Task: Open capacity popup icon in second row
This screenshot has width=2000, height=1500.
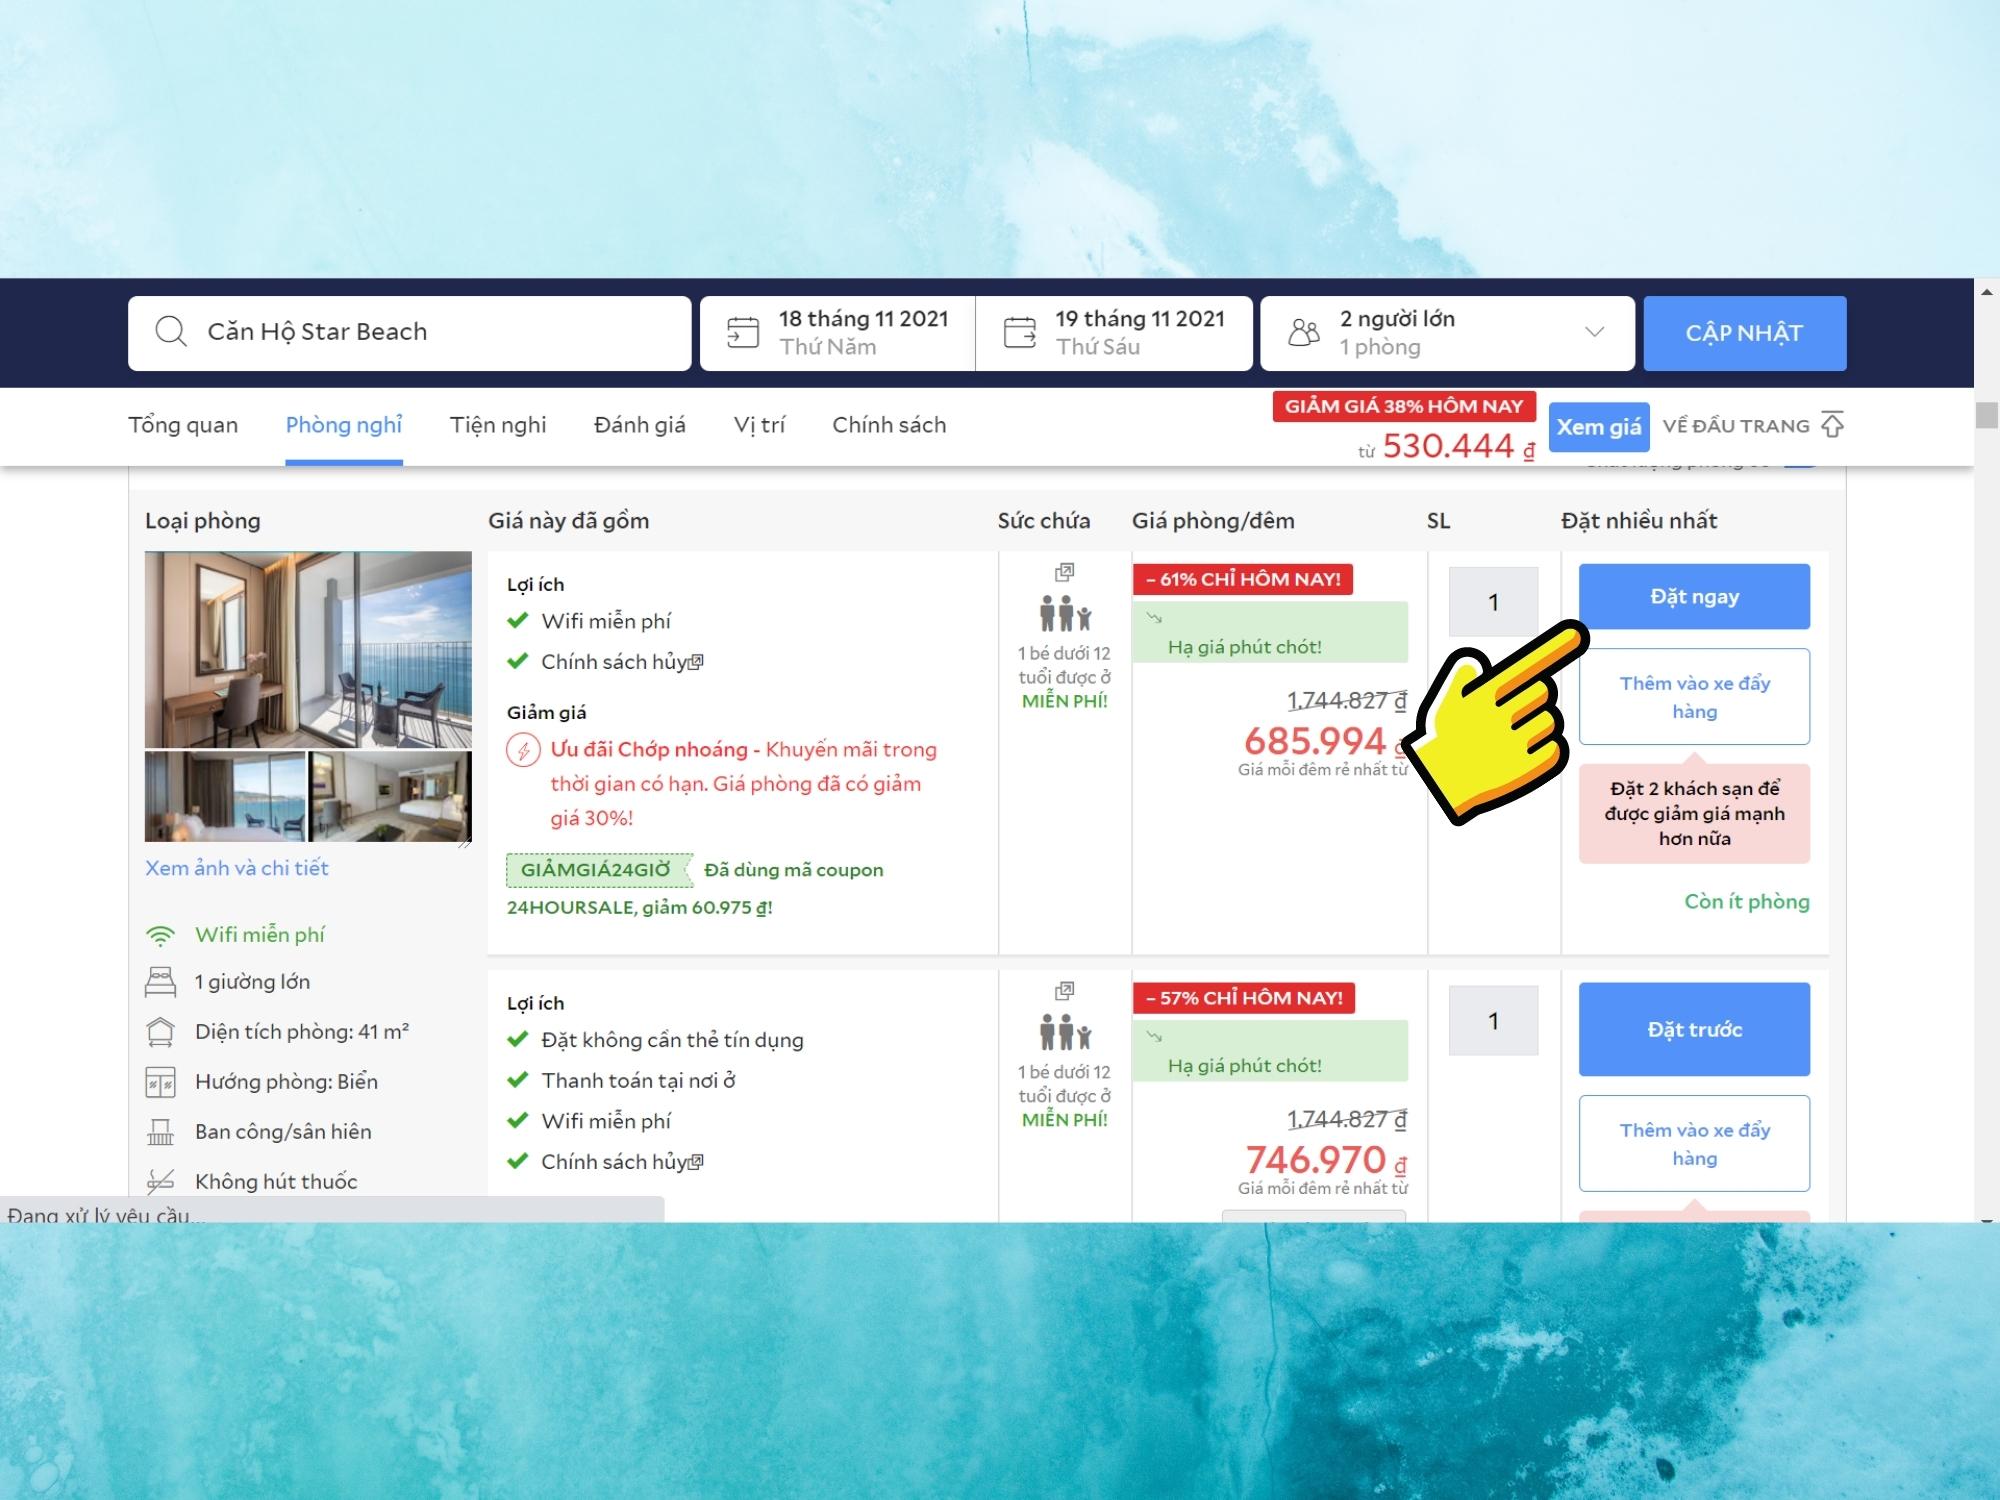Action: coord(1064,991)
